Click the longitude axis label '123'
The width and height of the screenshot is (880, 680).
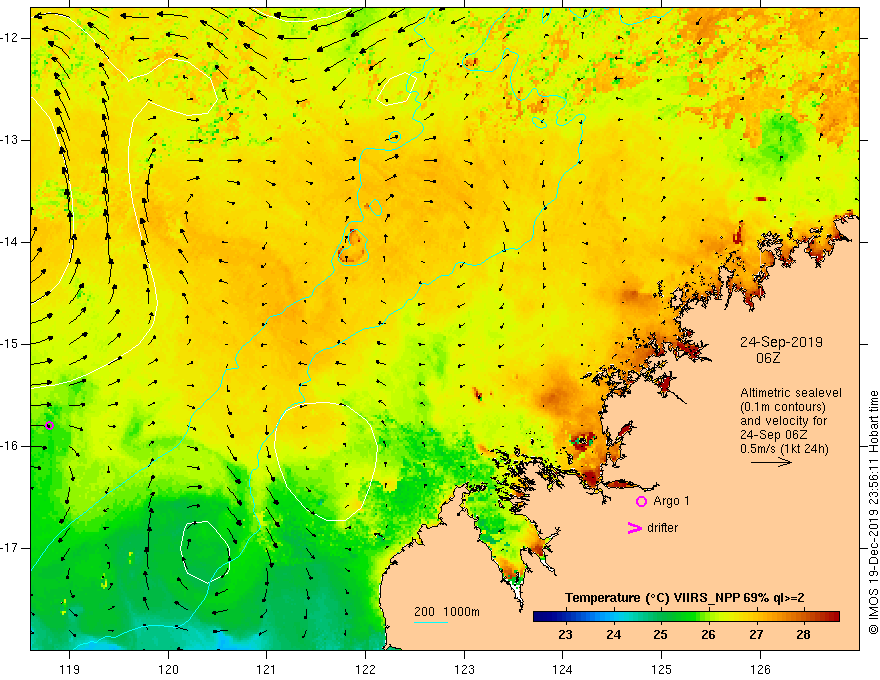coord(464,669)
